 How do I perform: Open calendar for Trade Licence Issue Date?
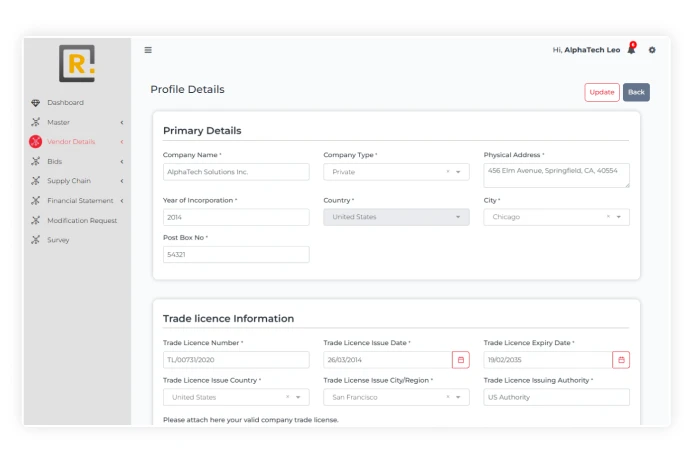[x=460, y=360]
